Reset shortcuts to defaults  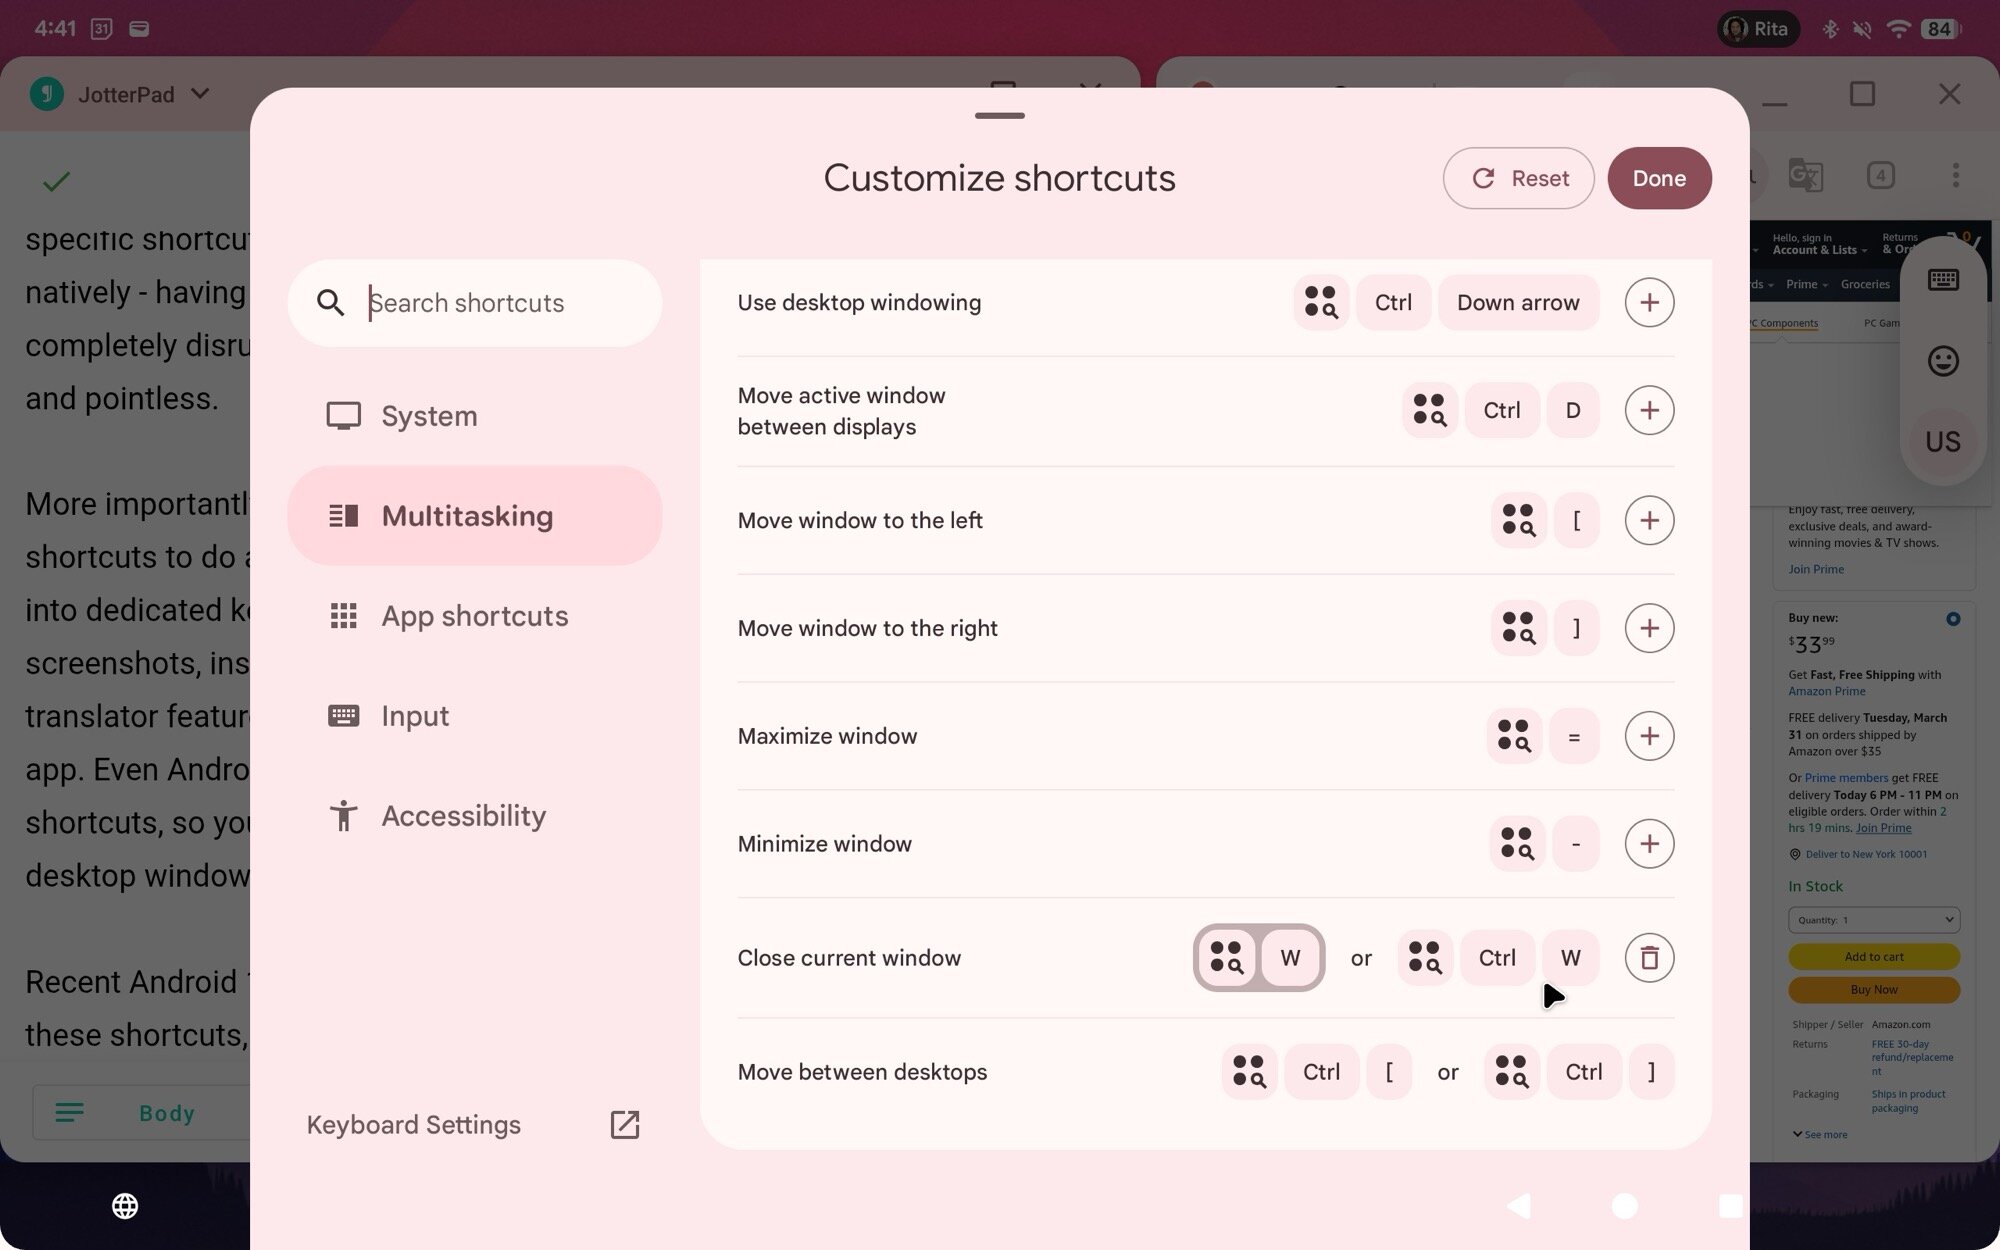click(x=1518, y=178)
